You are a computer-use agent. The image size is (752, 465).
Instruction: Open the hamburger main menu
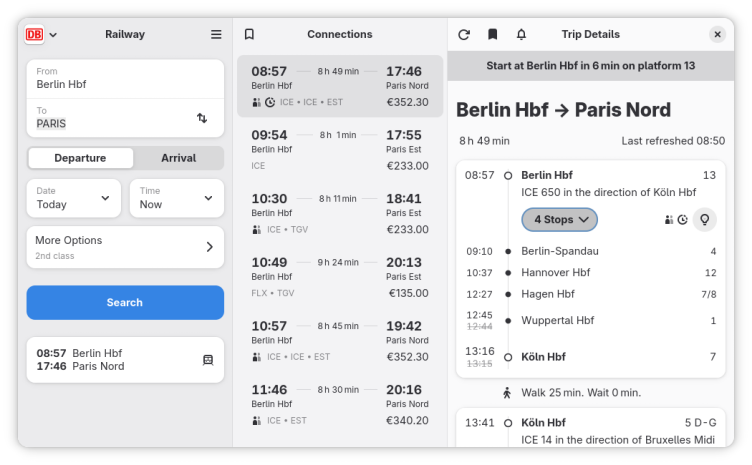216,34
